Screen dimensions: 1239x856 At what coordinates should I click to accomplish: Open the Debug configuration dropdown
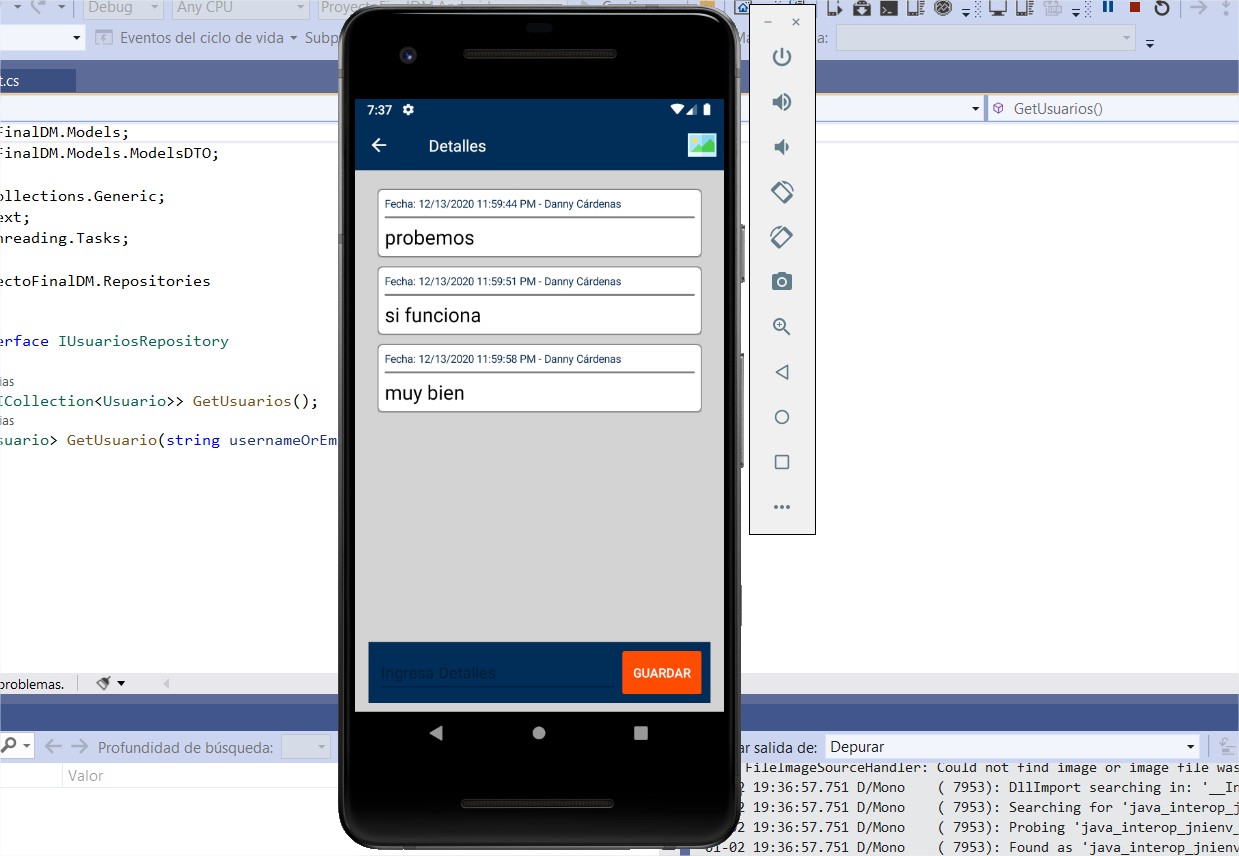(x=122, y=8)
